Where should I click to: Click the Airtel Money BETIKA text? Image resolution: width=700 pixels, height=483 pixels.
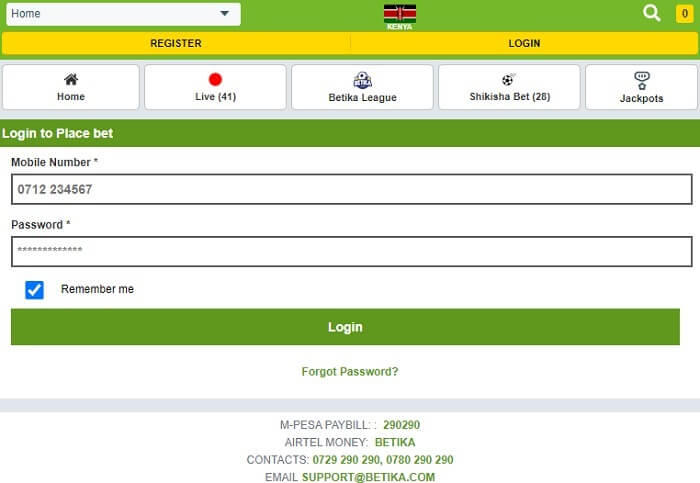(x=395, y=442)
